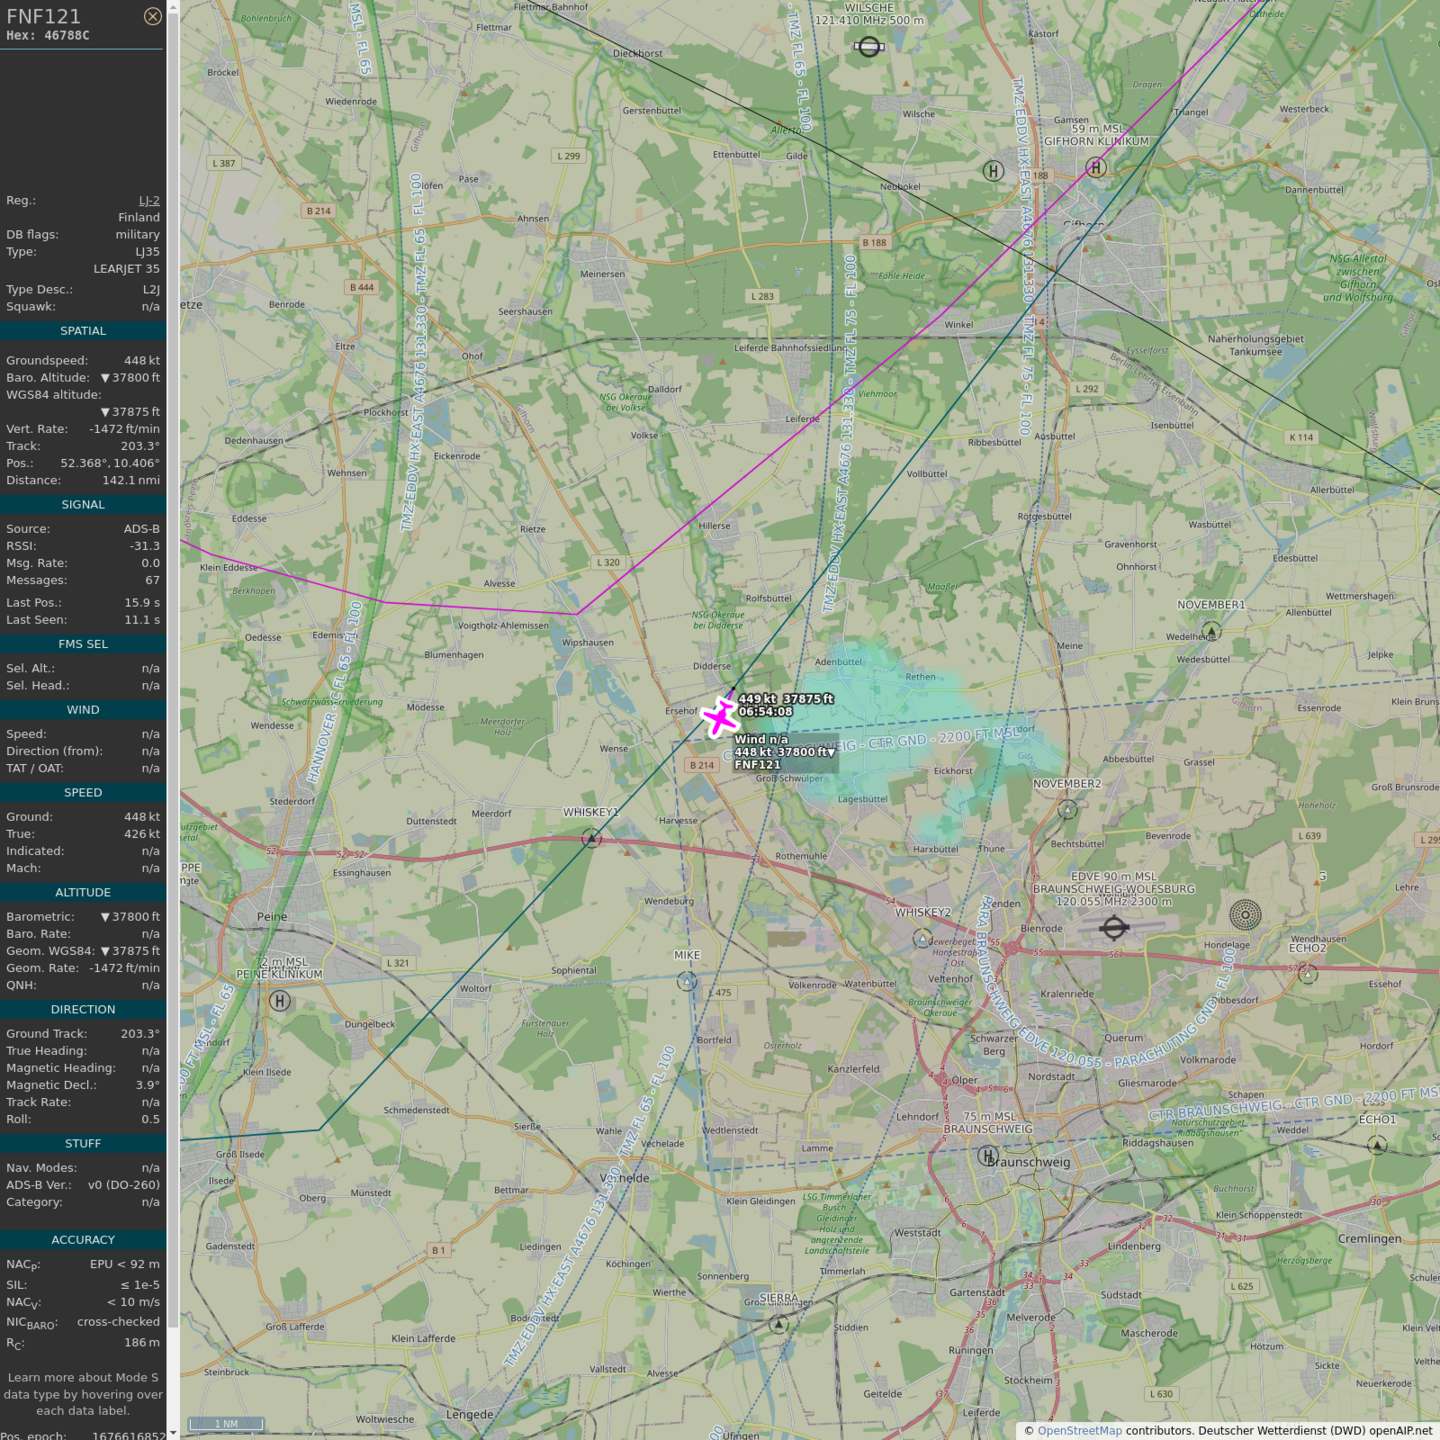Click the magenta FNF121 aircraft icon

720,717
